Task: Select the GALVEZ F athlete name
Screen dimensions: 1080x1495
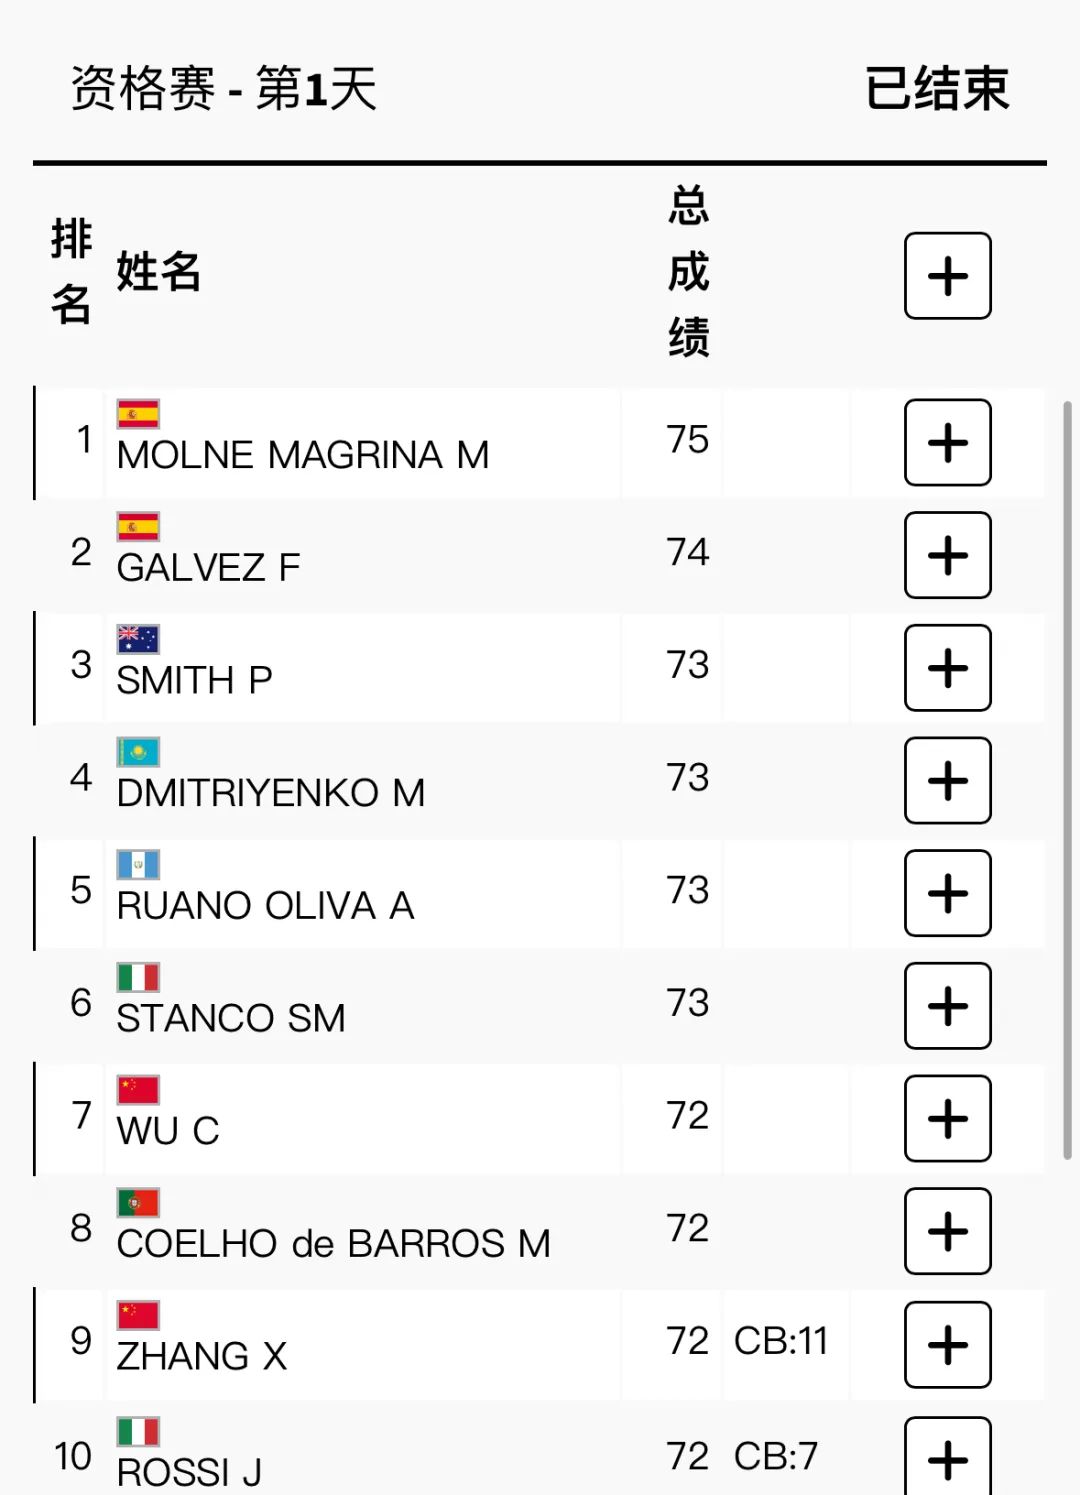Action: (x=208, y=568)
